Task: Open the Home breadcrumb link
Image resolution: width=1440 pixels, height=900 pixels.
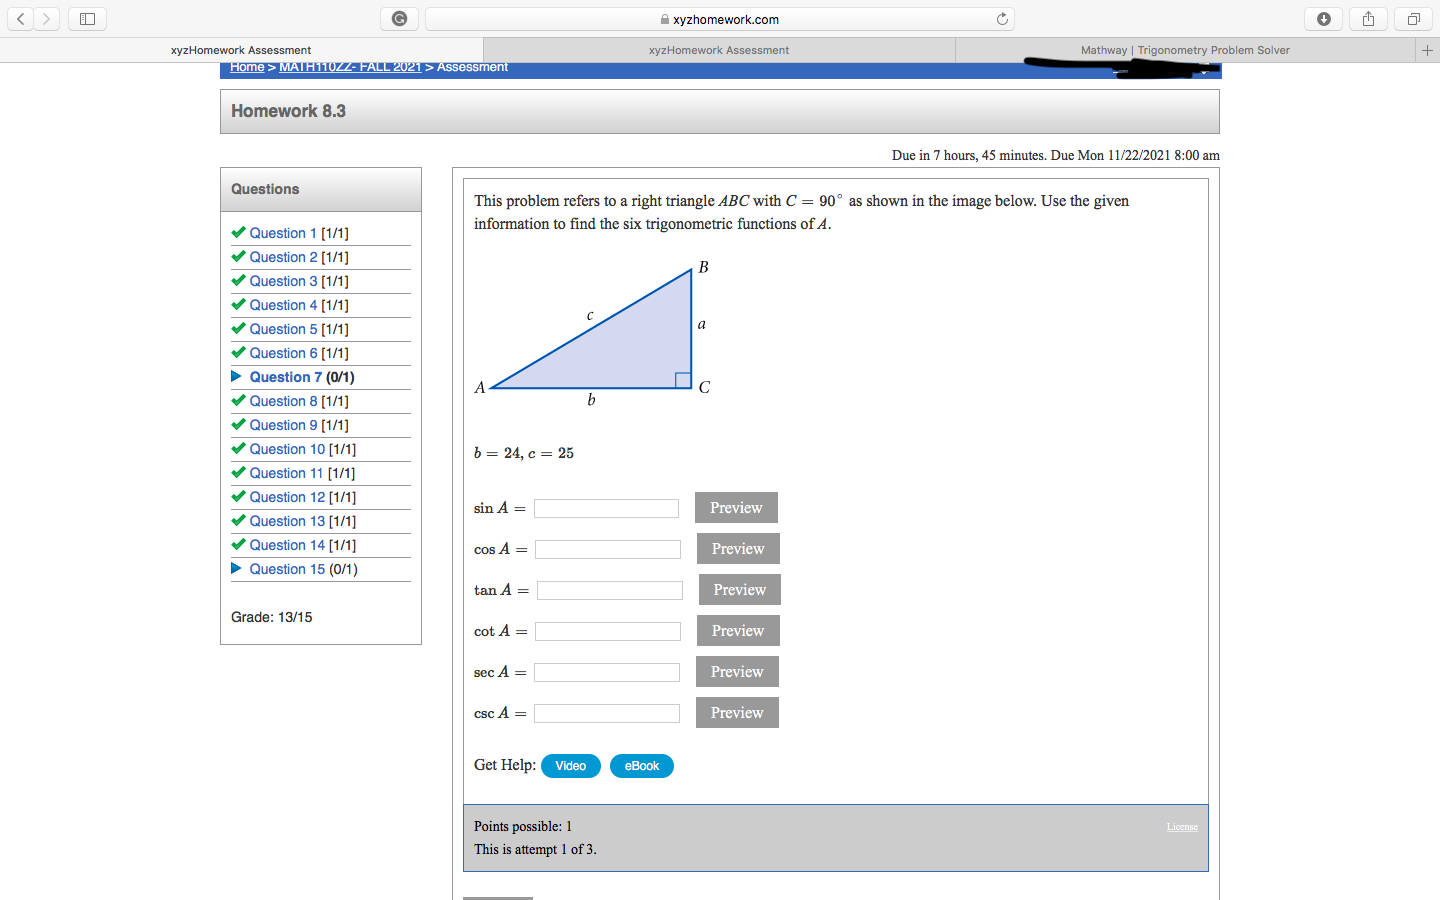Action: [247, 67]
